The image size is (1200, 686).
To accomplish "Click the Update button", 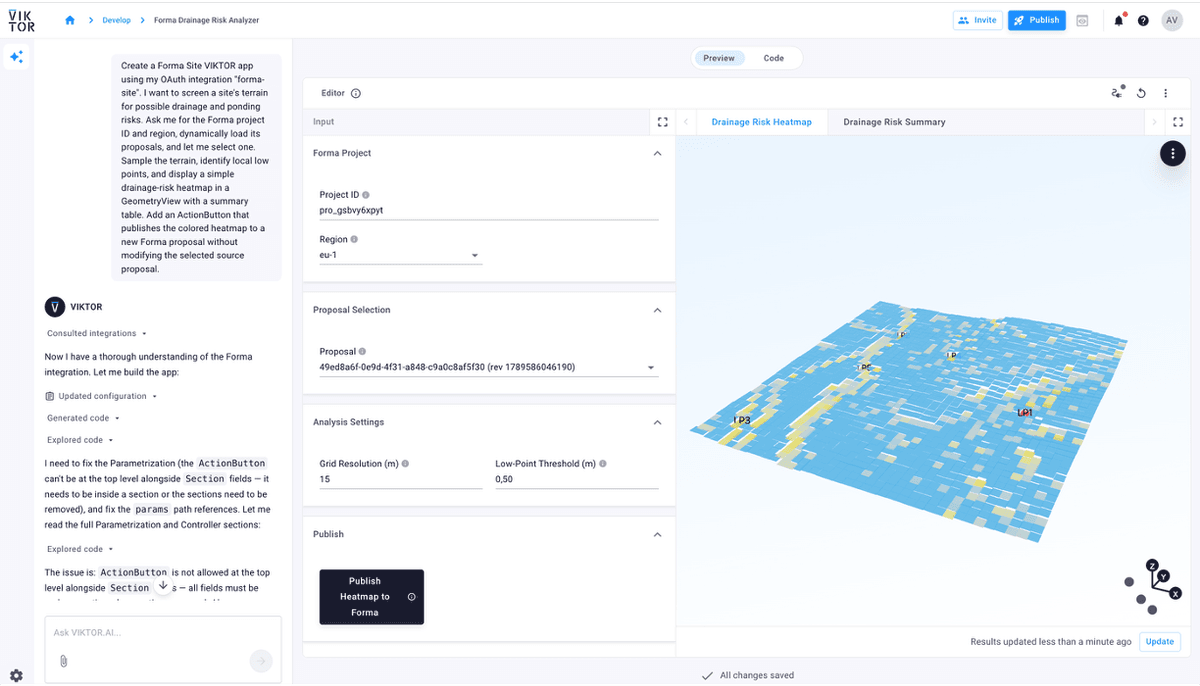I will (x=1160, y=642).
